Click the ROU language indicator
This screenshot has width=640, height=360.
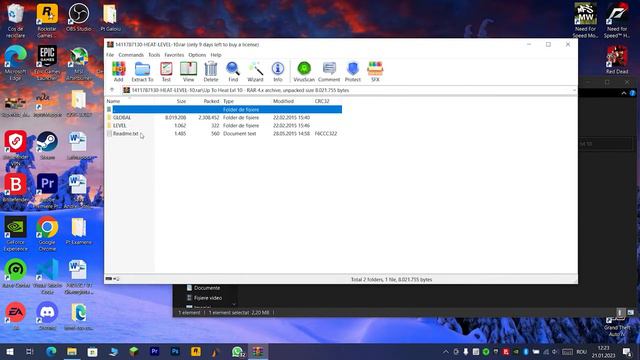581,352
